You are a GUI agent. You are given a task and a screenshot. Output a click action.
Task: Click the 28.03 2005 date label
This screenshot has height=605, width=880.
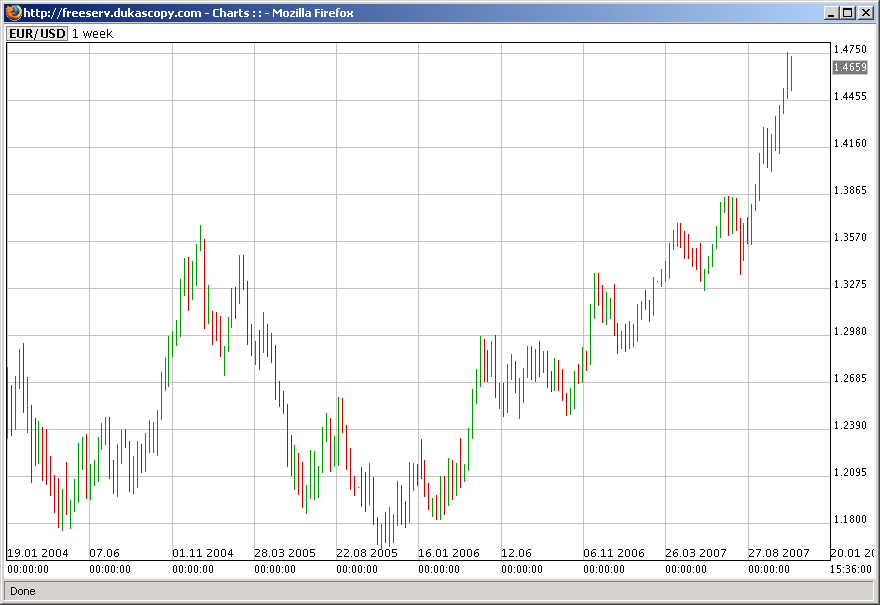click(285, 553)
